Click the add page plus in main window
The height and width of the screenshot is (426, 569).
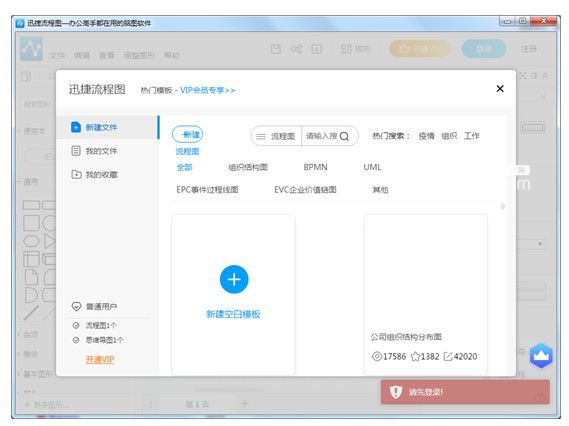pyautogui.click(x=245, y=404)
